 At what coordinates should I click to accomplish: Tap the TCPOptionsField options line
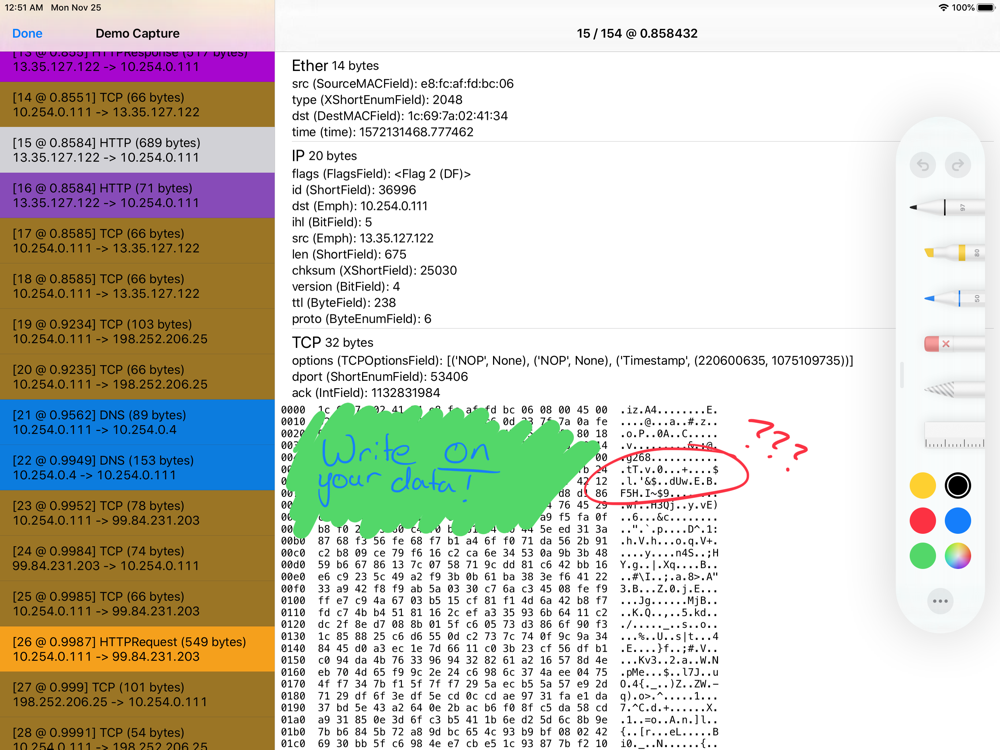tap(572, 361)
